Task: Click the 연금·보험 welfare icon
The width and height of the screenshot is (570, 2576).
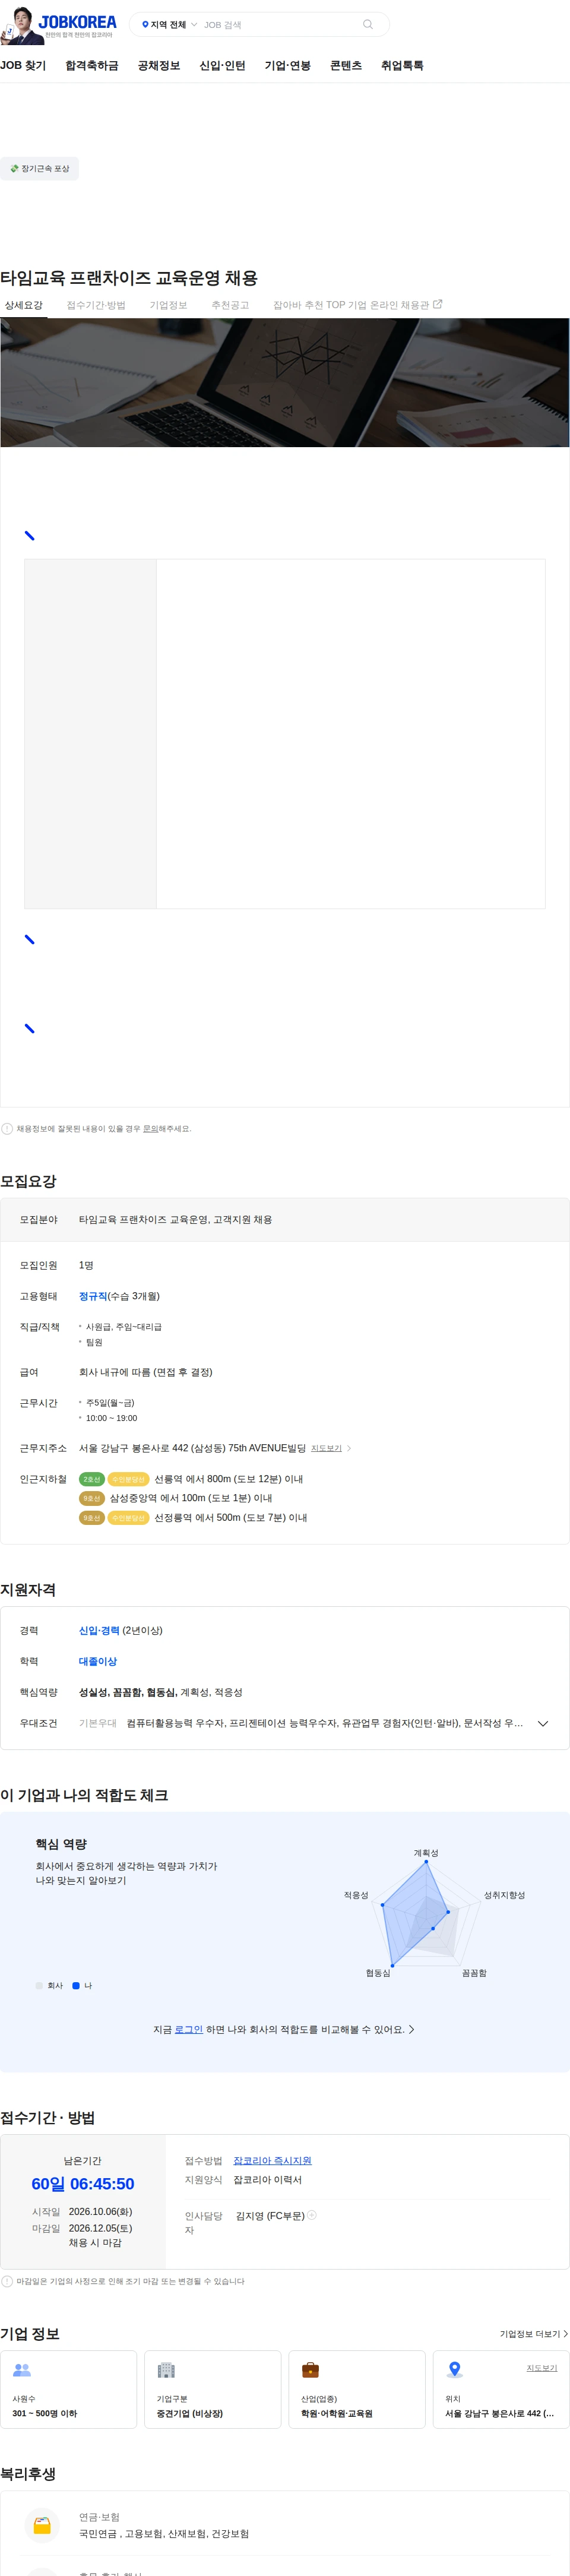Action: coord(42,2525)
